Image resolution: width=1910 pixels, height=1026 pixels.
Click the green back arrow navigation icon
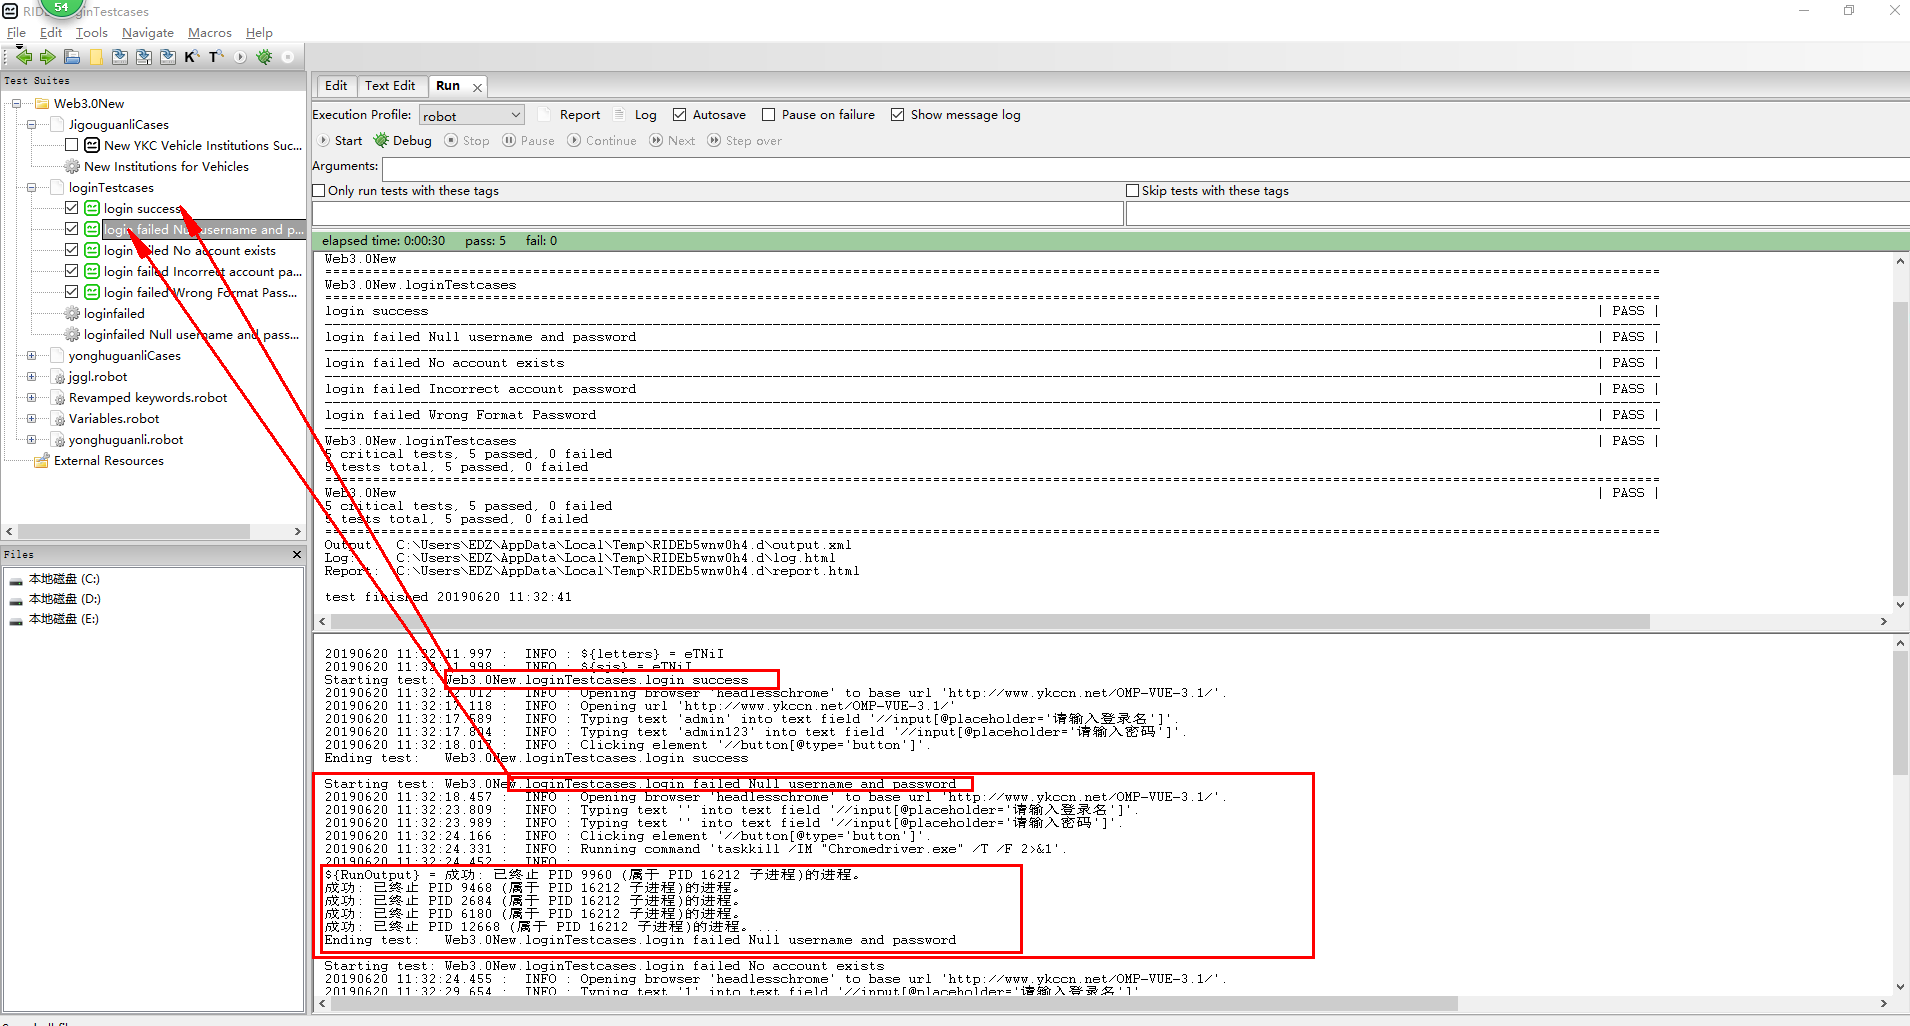24,57
